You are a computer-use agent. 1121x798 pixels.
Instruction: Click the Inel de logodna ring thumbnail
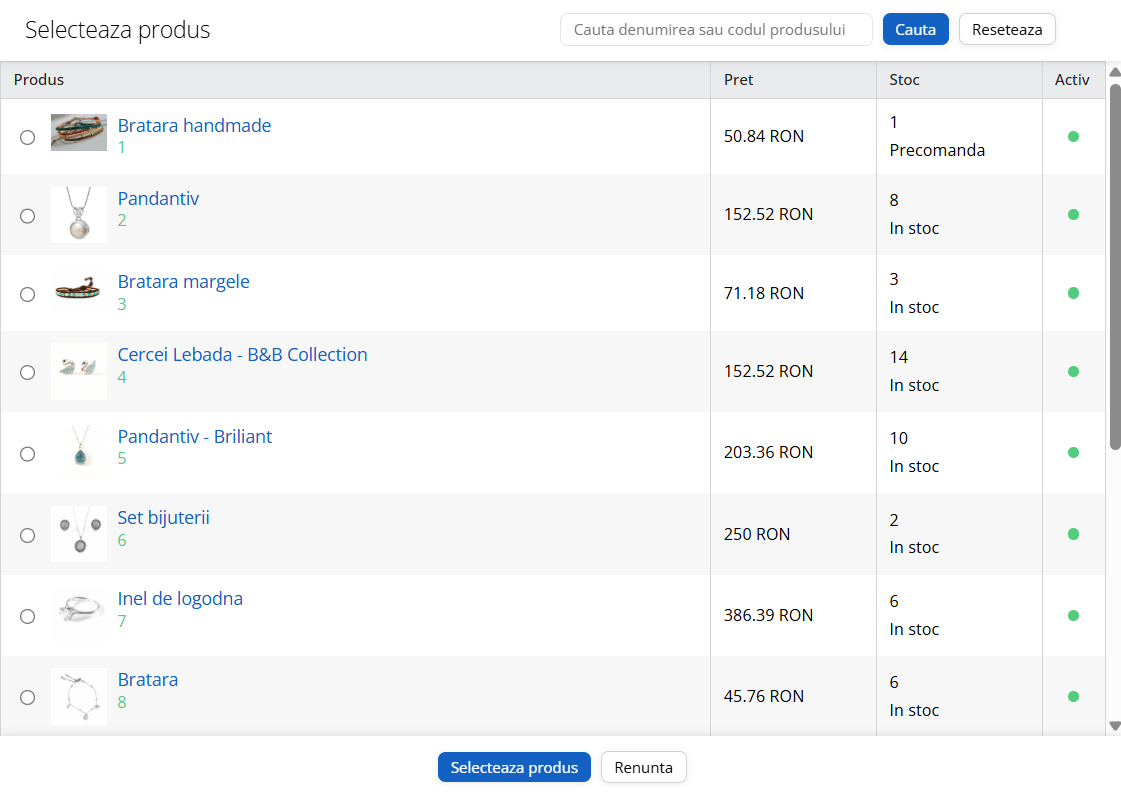(79, 610)
